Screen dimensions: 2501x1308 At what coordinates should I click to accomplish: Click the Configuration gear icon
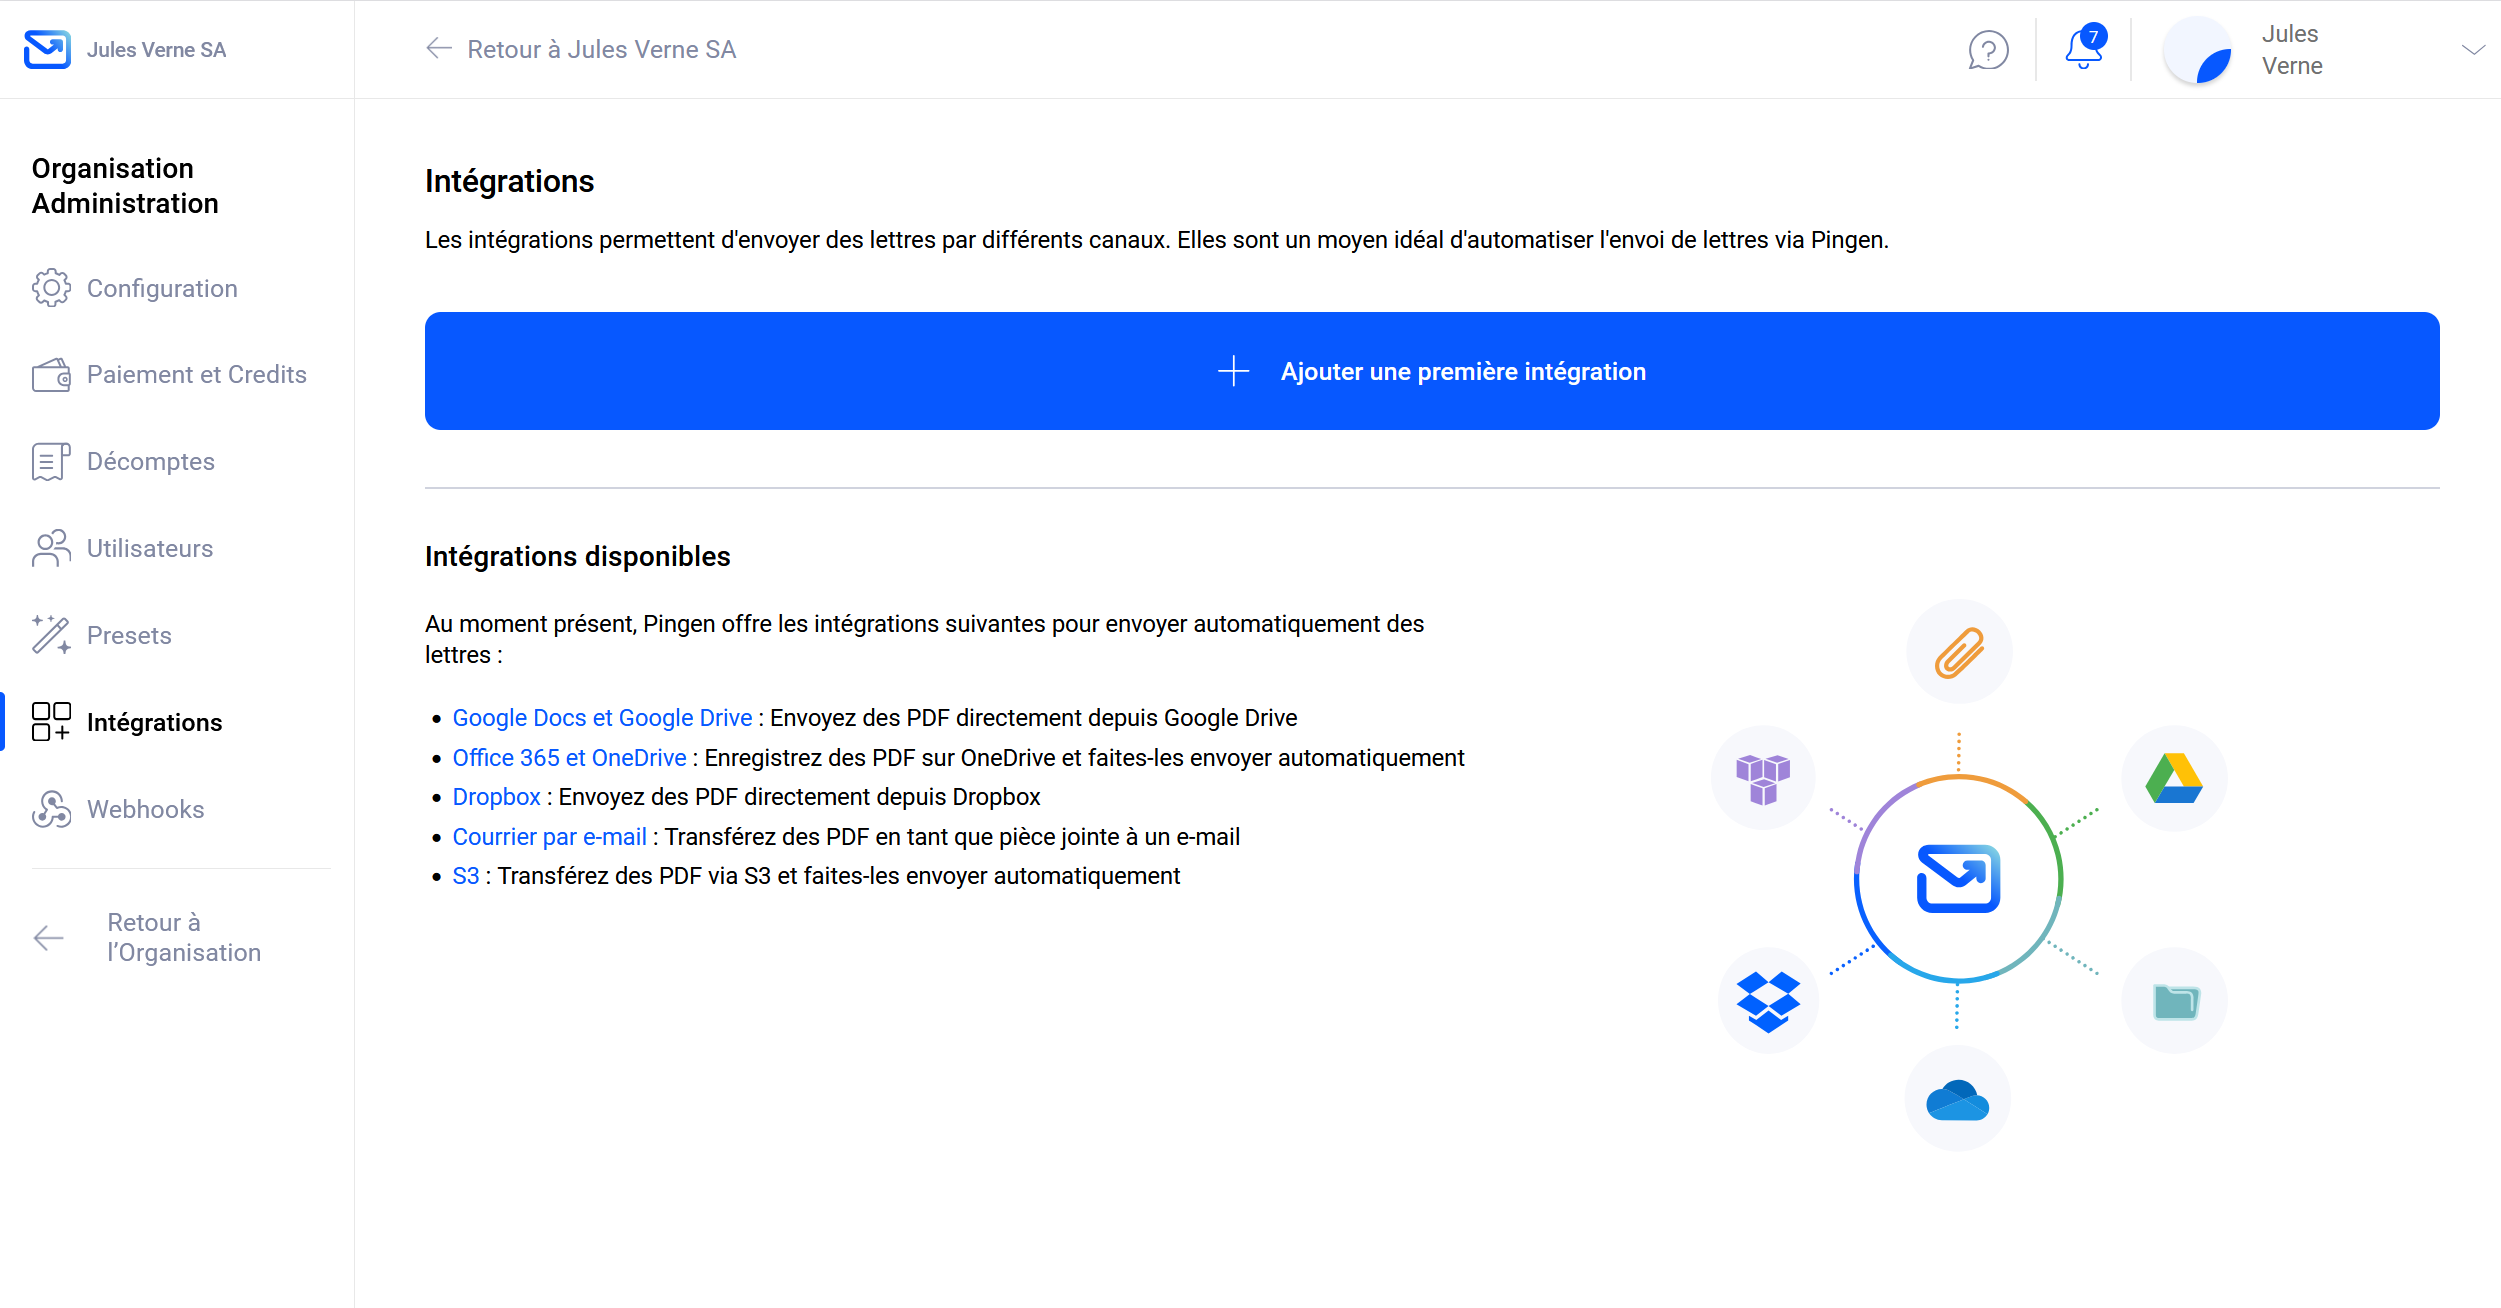tap(51, 288)
